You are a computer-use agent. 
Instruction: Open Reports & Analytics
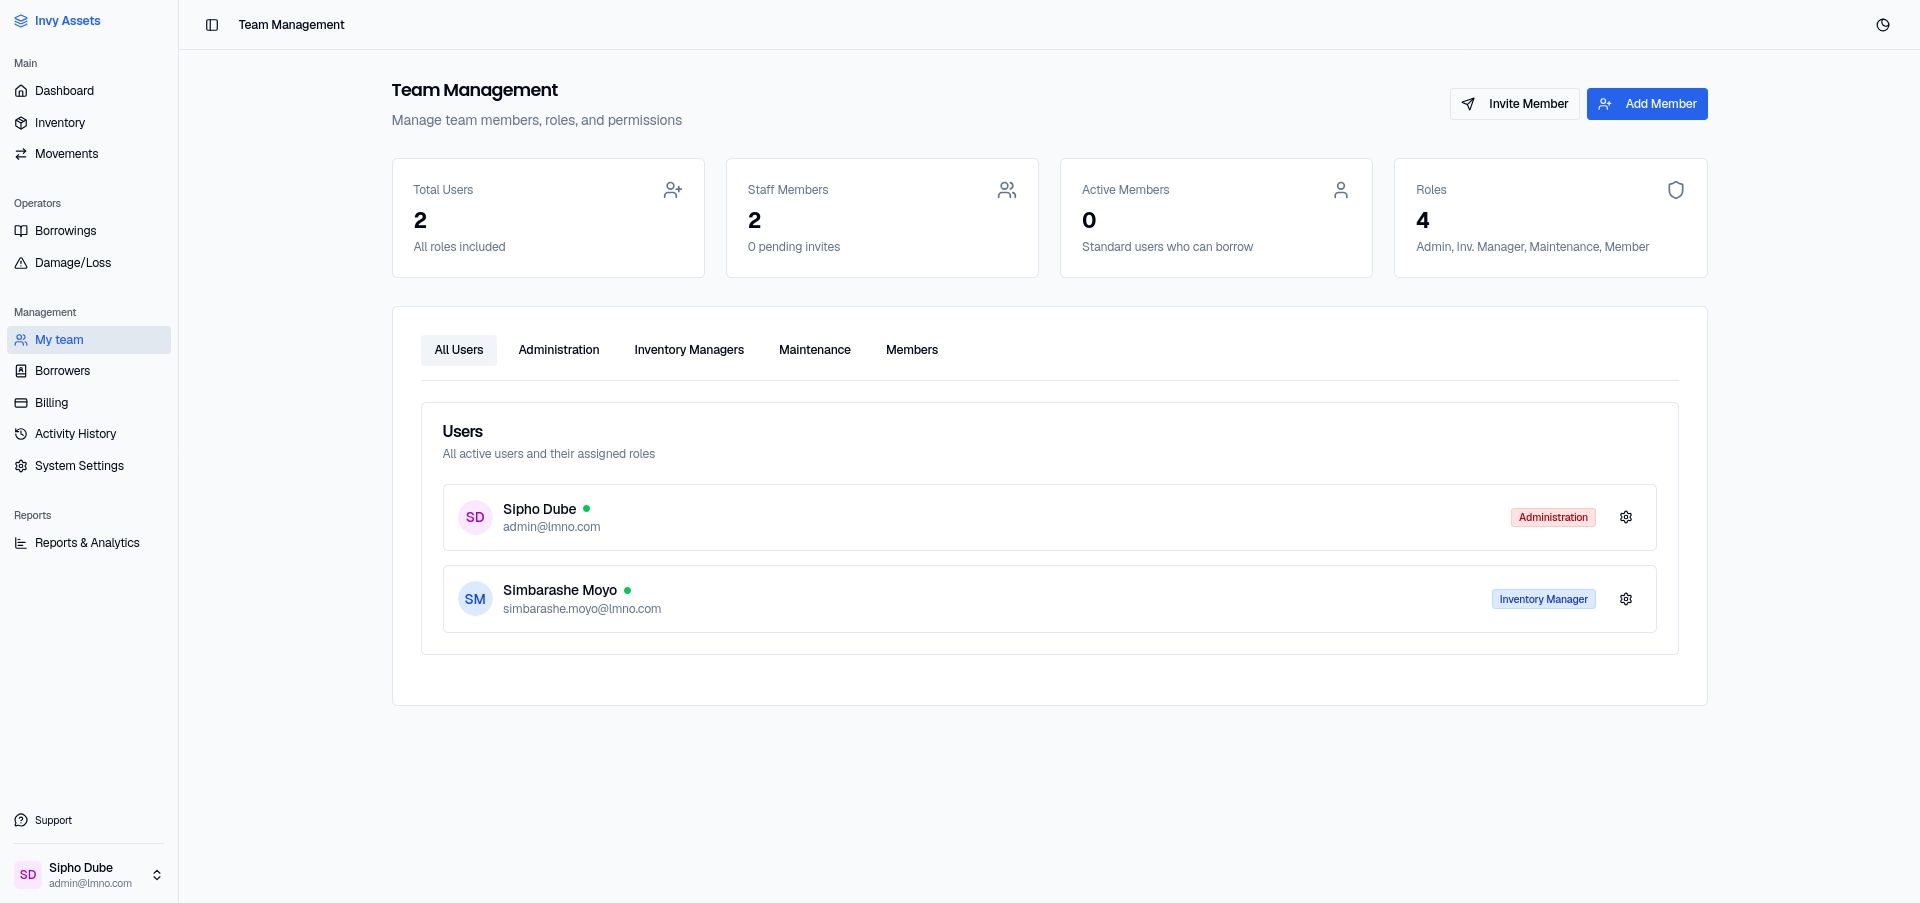click(89, 543)
